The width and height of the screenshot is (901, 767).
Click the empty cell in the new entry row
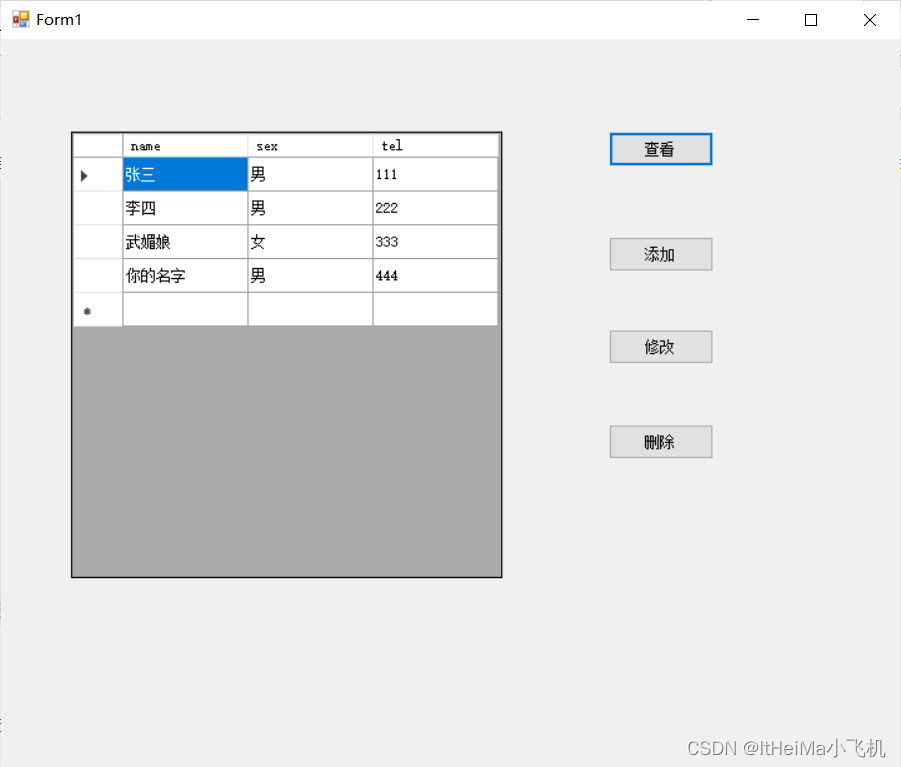click(185, 310)
